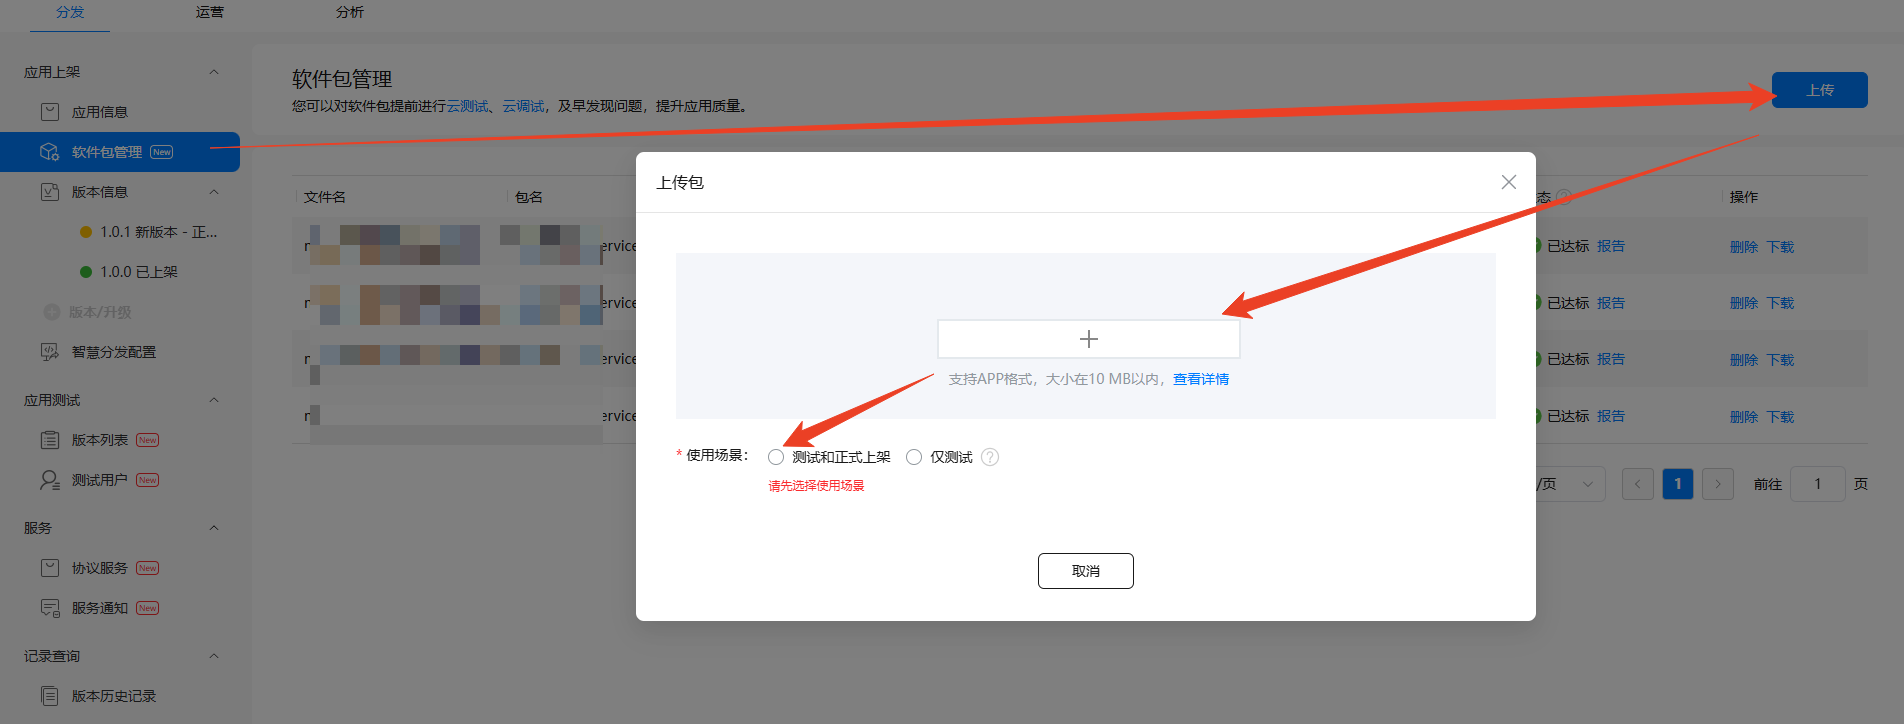Go to the next page arrow
The image size is (1904, 724).
(x=1718, y=484)
